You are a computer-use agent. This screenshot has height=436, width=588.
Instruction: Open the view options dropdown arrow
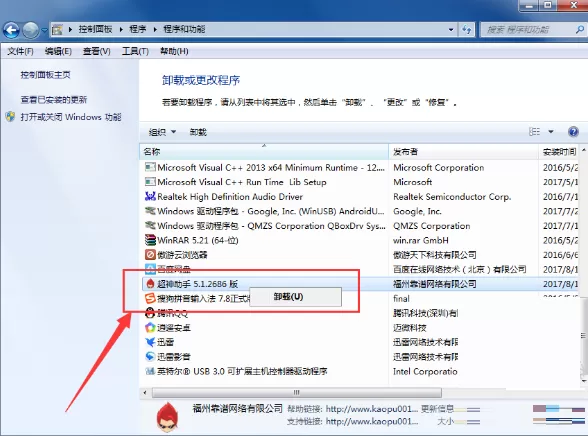pyautogui.click(x=550, y=132)
